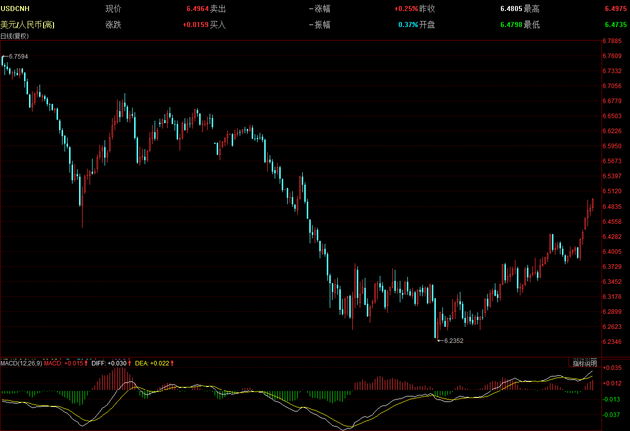Click the 最高 high value 6.4975

click(616, 8)
